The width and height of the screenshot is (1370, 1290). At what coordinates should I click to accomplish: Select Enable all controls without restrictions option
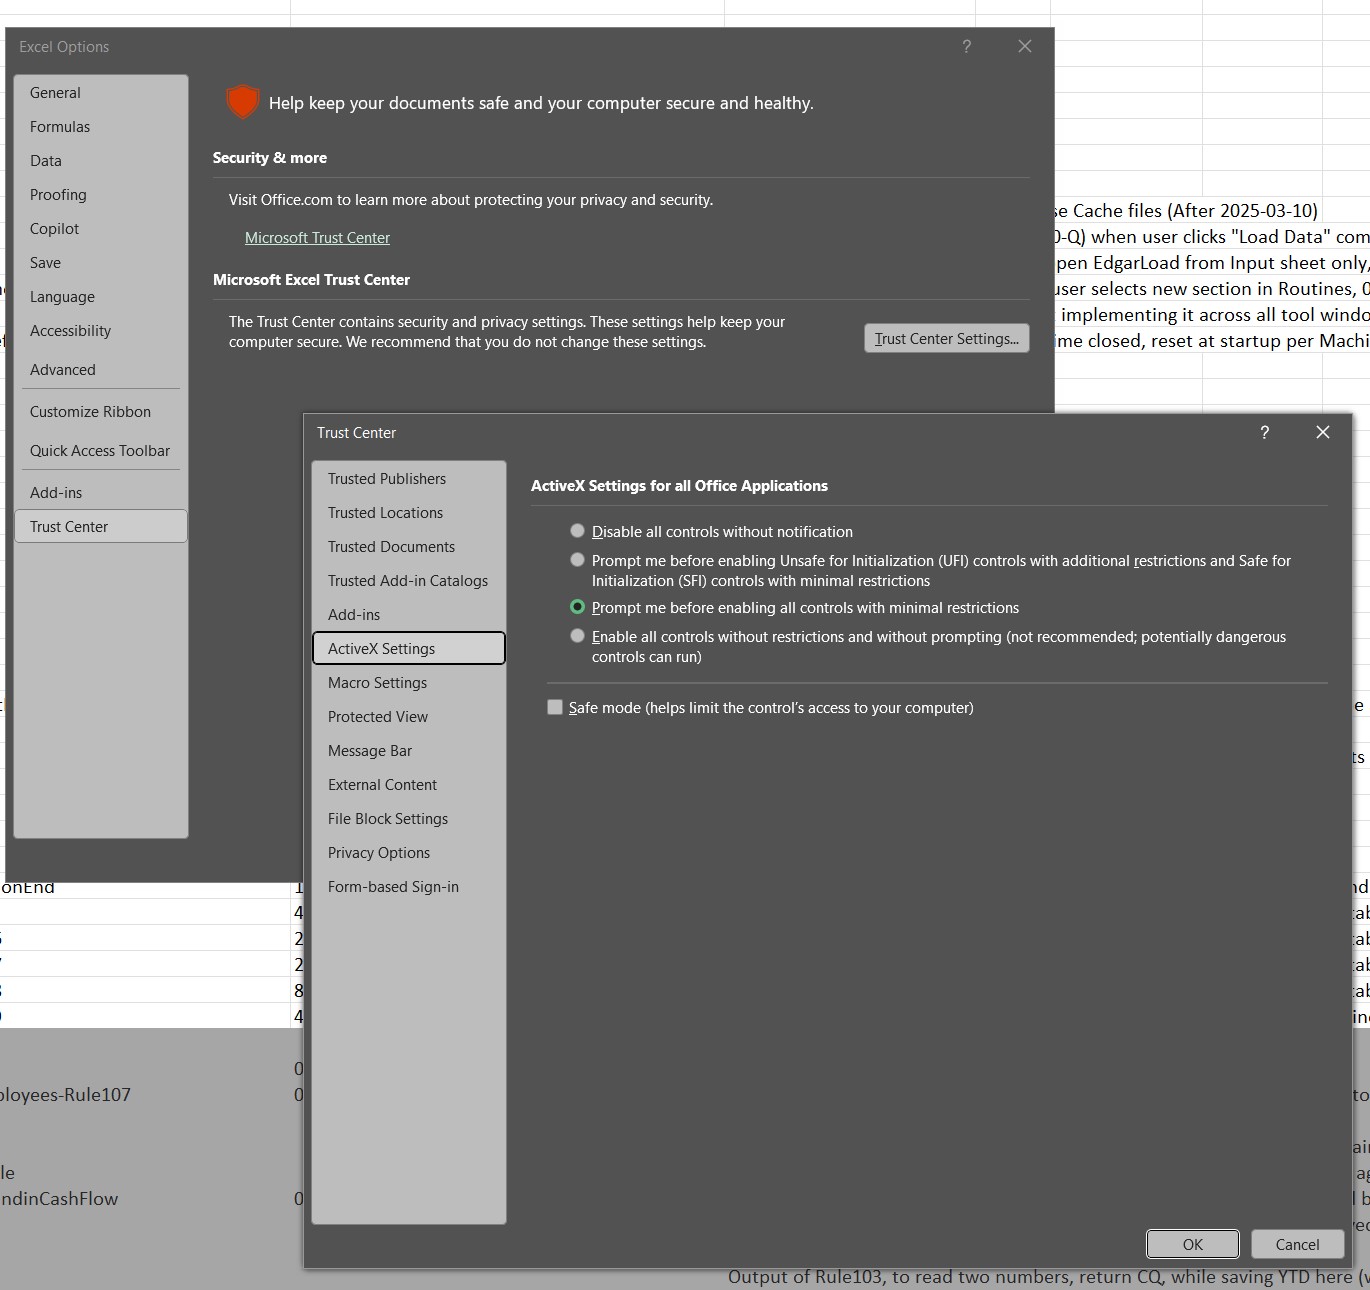577,636
